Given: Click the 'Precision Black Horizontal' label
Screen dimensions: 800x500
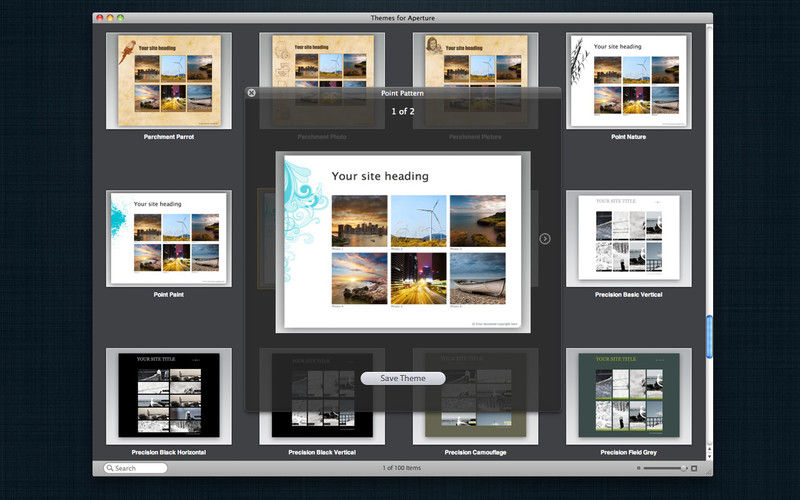Looking at the screenshot, I should [x=169, y=452].
